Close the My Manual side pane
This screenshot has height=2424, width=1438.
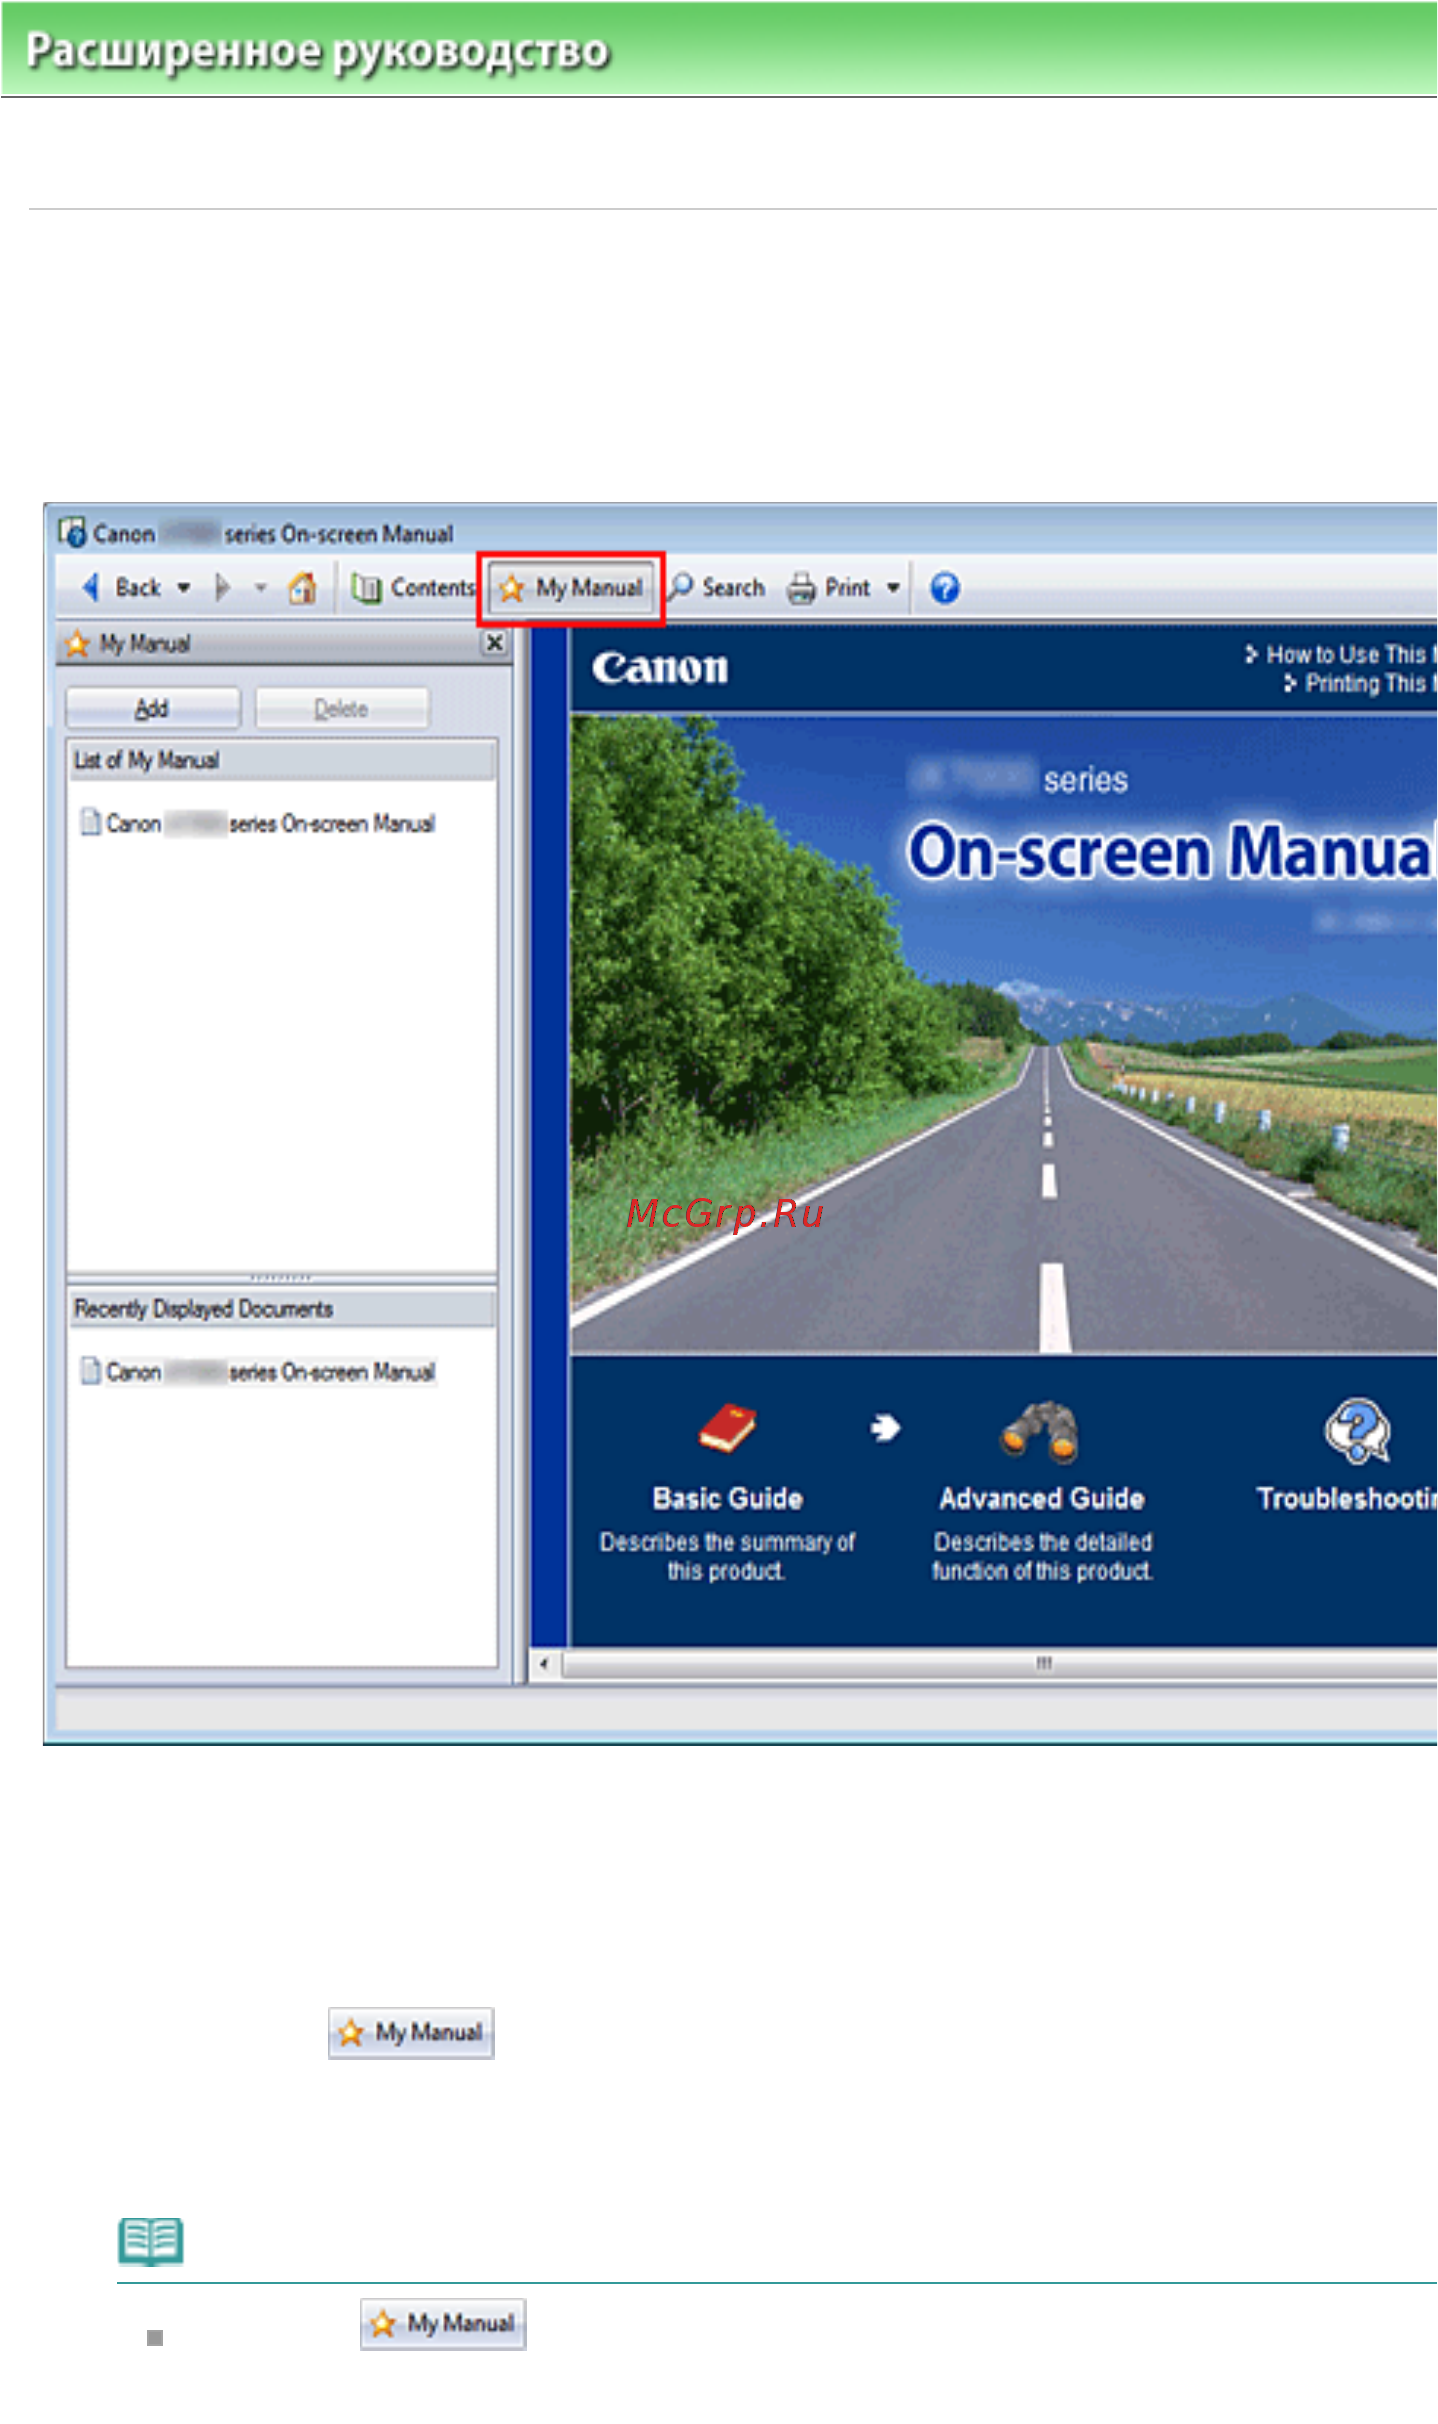pyautogui.click(x=494, y=642)
